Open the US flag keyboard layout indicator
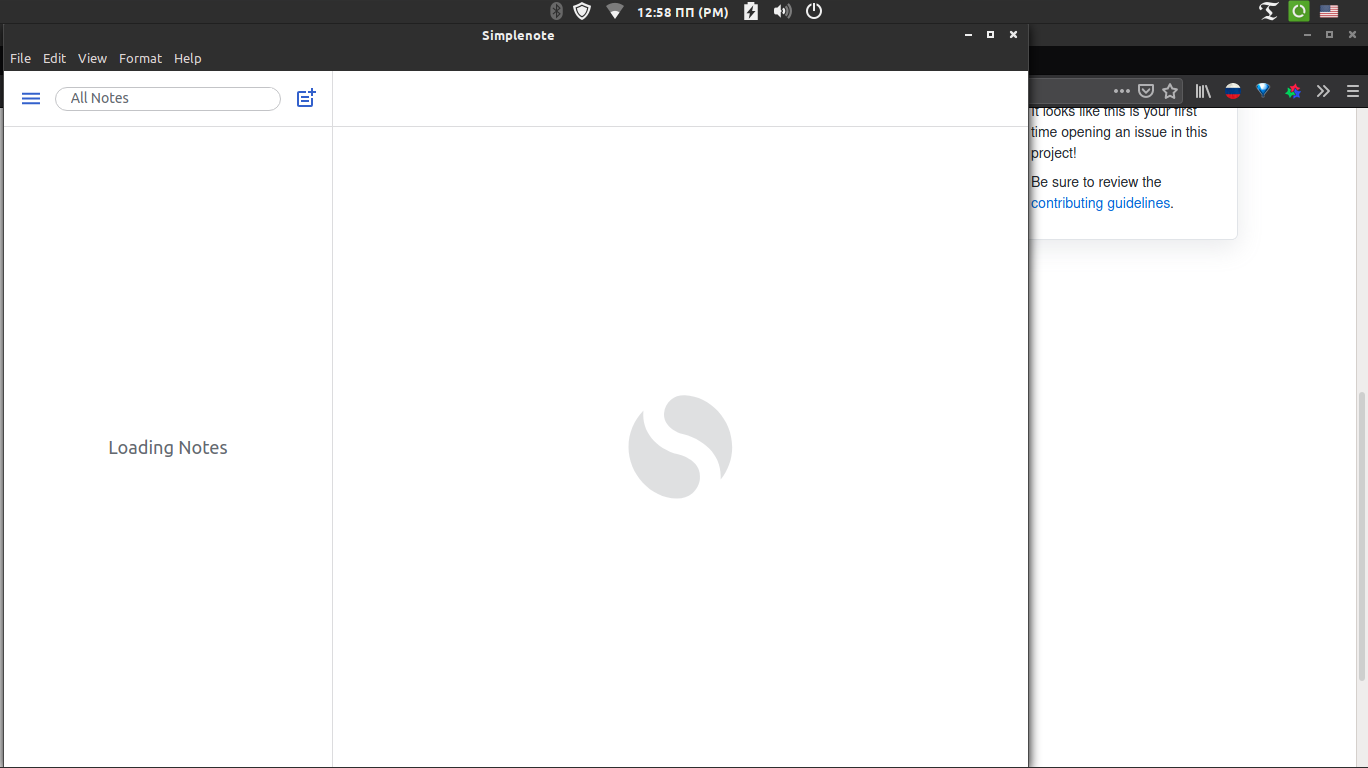 [1329, 12]
